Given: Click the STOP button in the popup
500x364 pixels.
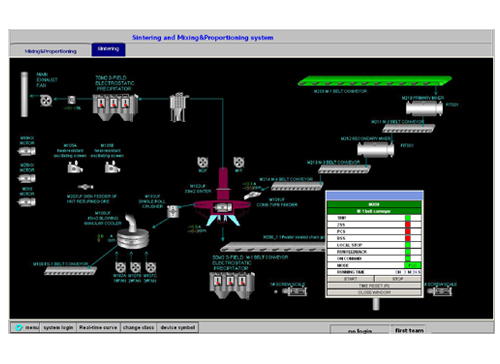Looking at the screenshot, I should click(x=398, y=279).
